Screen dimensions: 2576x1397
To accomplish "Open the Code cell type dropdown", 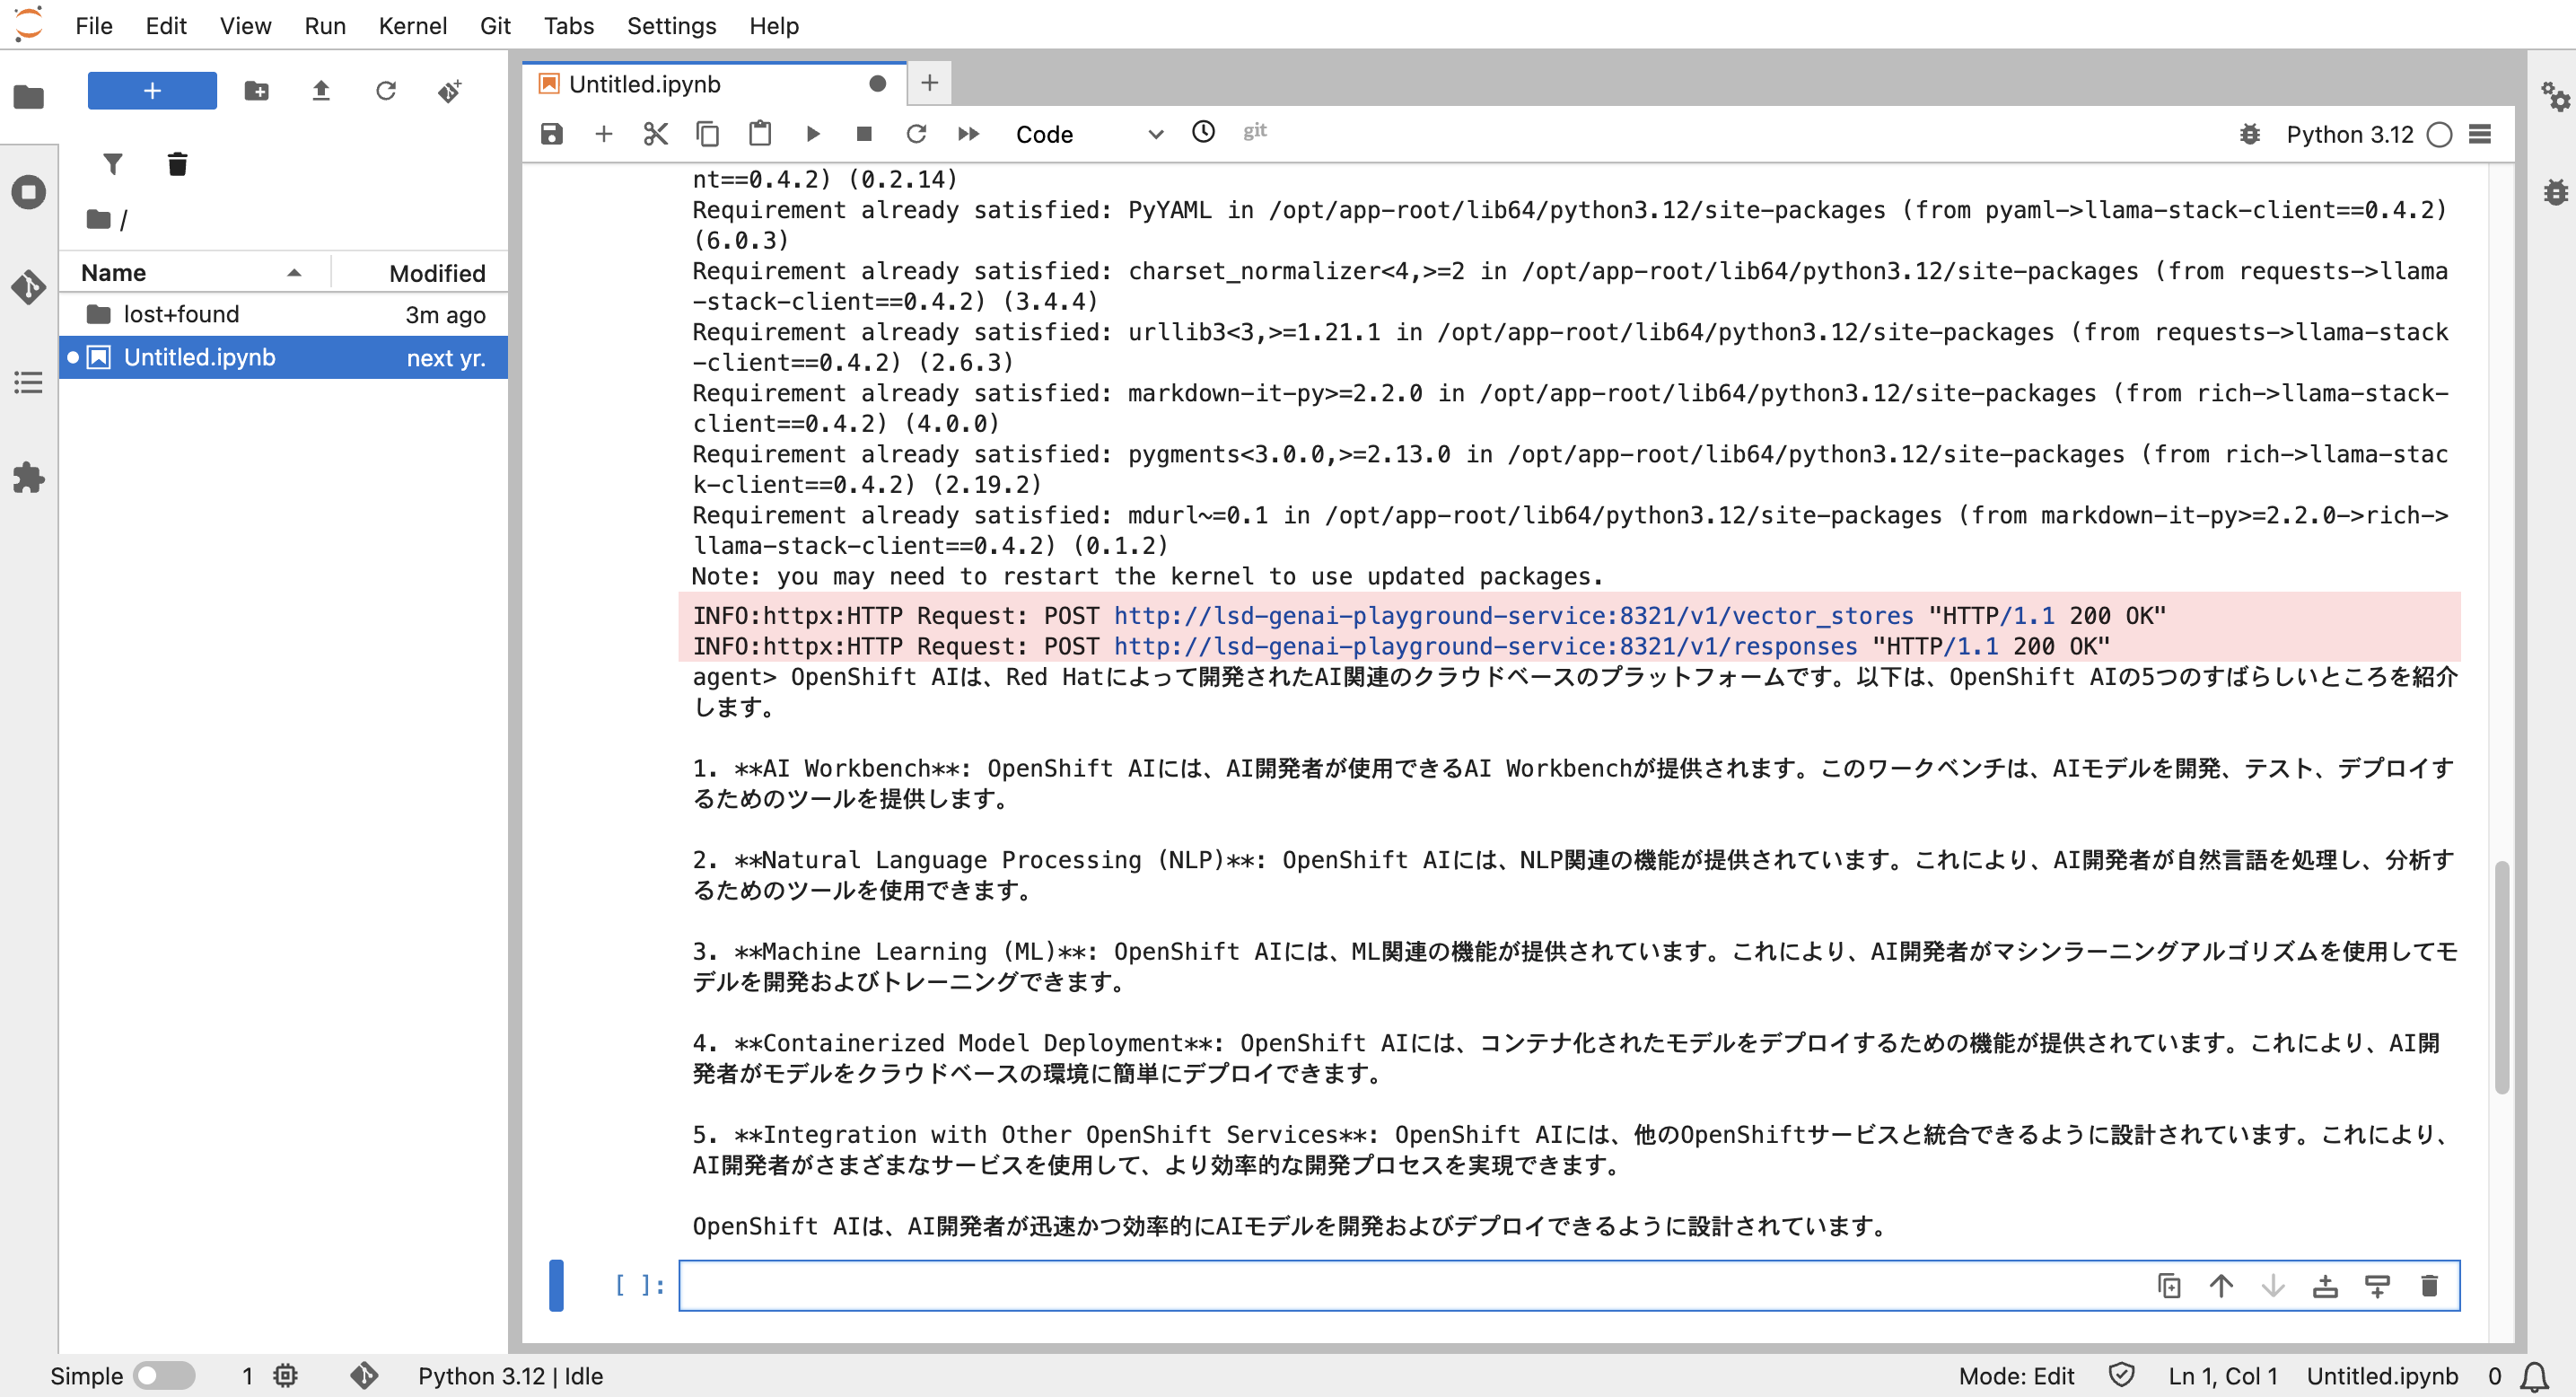I will coord(1088,134).
